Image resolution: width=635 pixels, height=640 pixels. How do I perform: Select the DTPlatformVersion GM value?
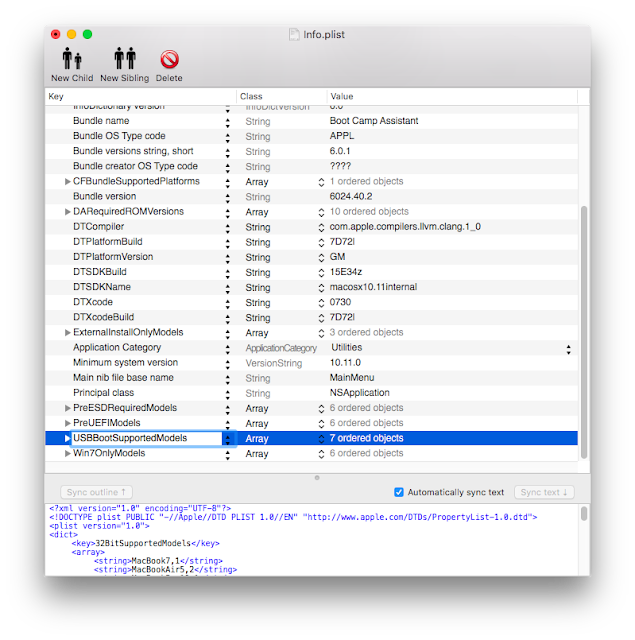tap(337, 257)
